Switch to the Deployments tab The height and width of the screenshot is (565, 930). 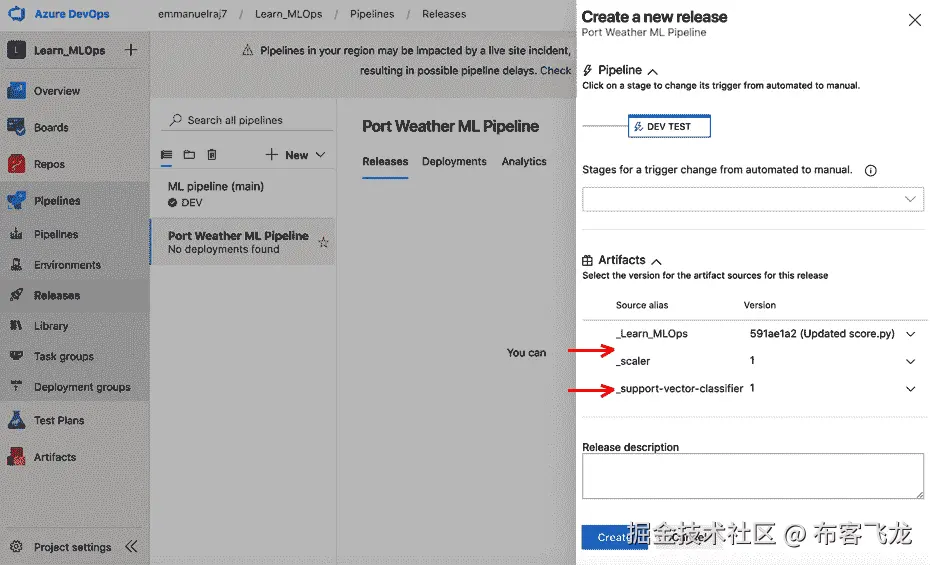pyautogui.click(x=454, y=161)
